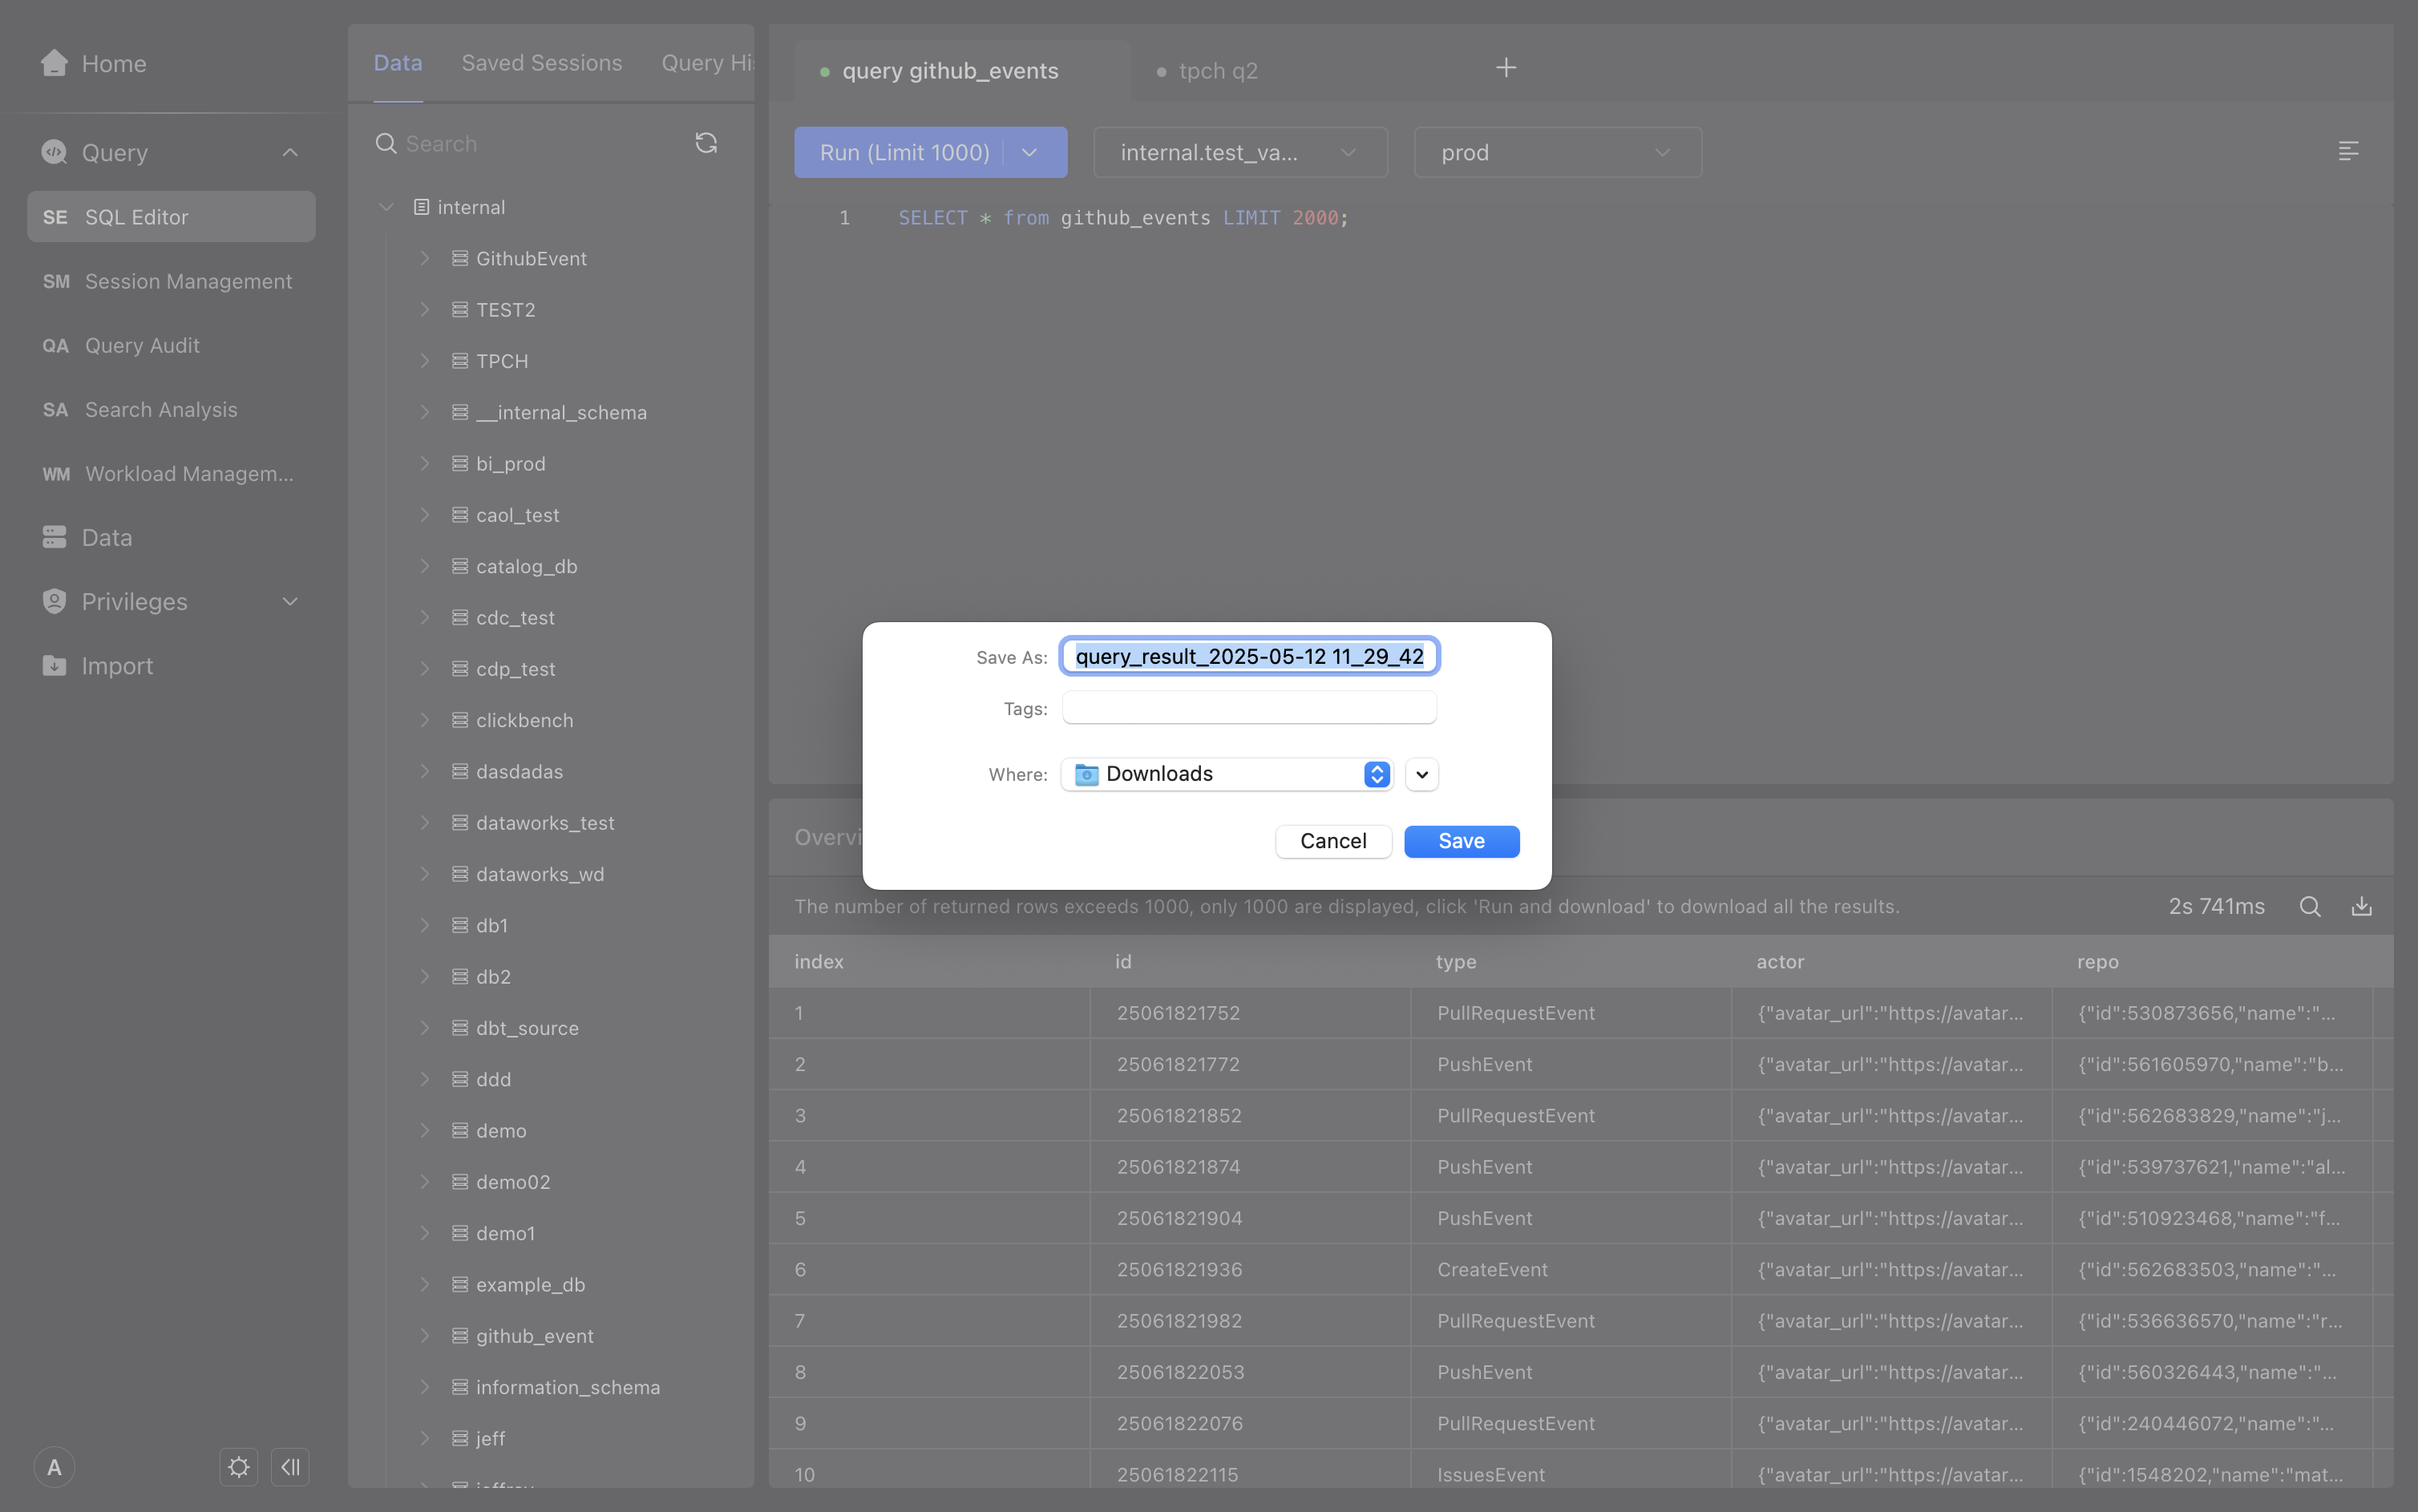This screenshot has height=1512, width=2418.
Task: Click the QA Query Audit badge
Action: tap(55, 345)
